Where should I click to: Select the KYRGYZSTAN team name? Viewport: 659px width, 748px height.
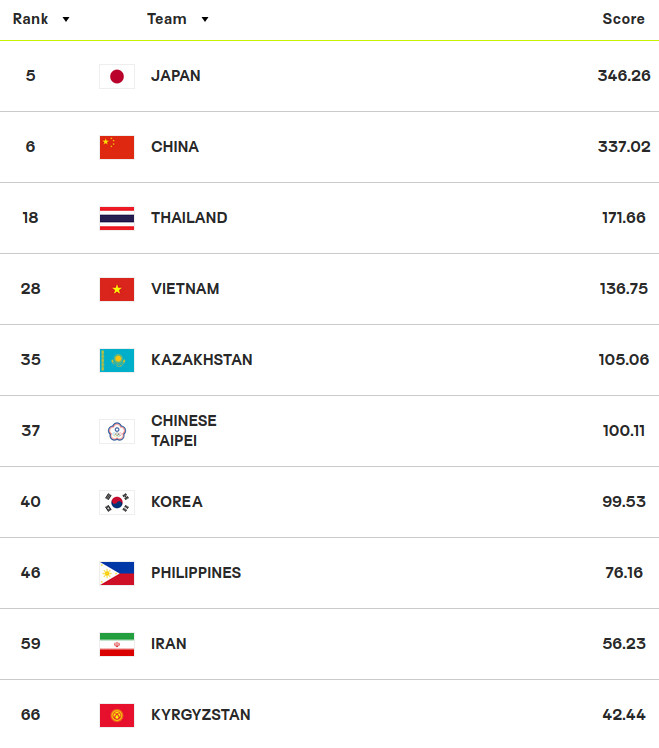pos(201,715)
